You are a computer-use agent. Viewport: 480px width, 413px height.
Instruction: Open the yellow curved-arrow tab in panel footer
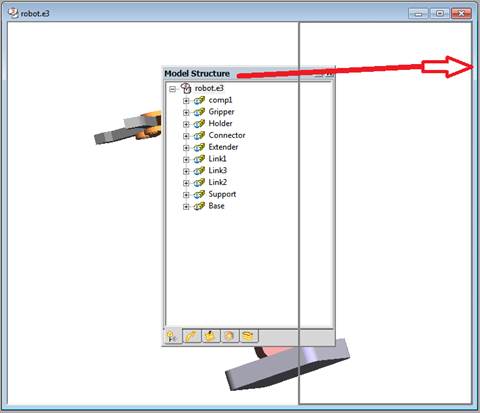tap(192, 336)
